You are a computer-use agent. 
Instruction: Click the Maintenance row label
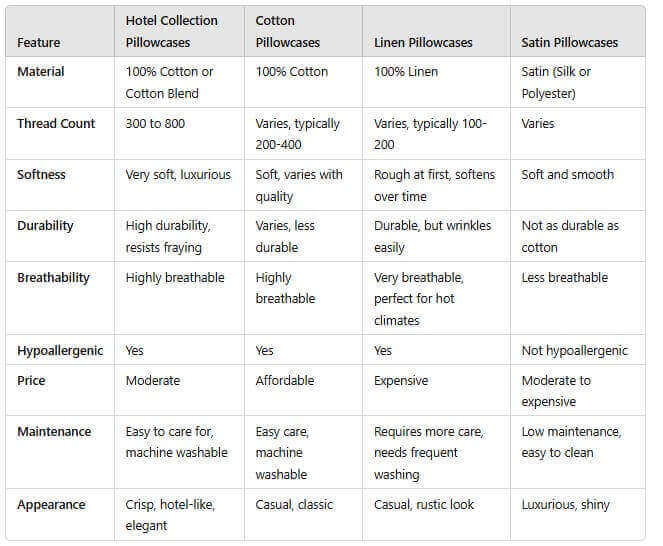click(54, 431)
